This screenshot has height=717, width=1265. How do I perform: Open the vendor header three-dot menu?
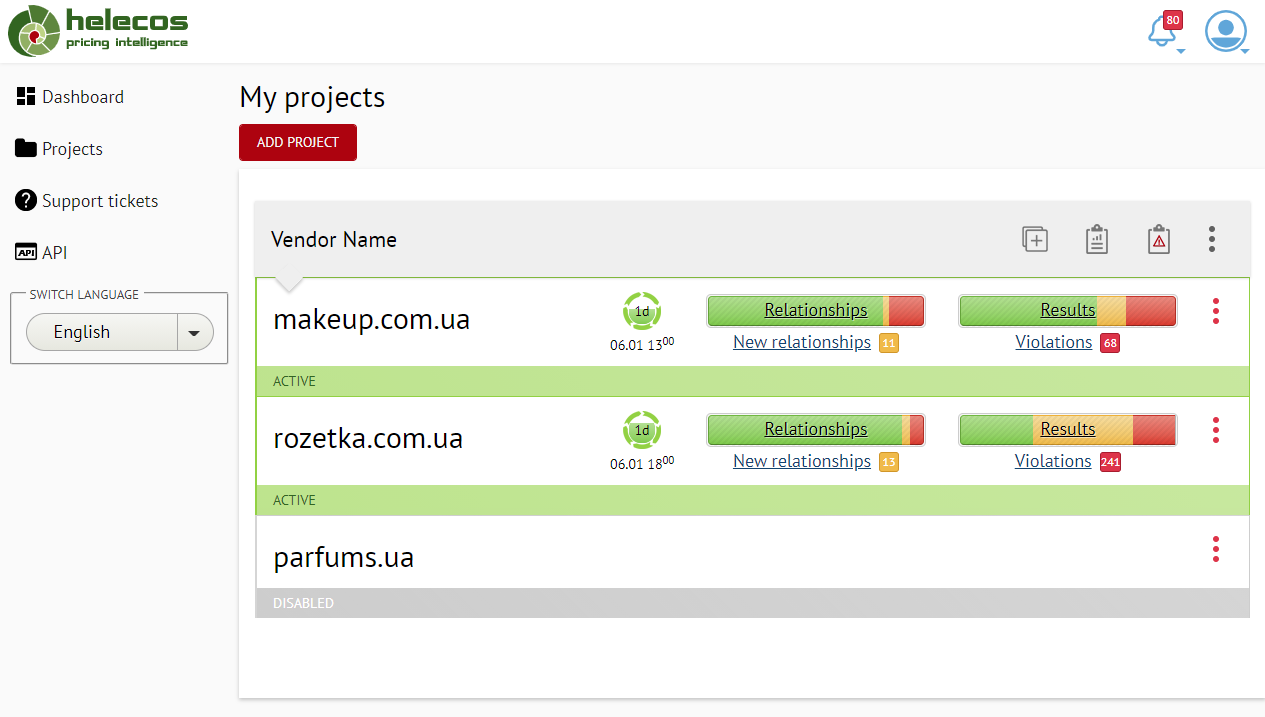click(x=1212, y=239)
